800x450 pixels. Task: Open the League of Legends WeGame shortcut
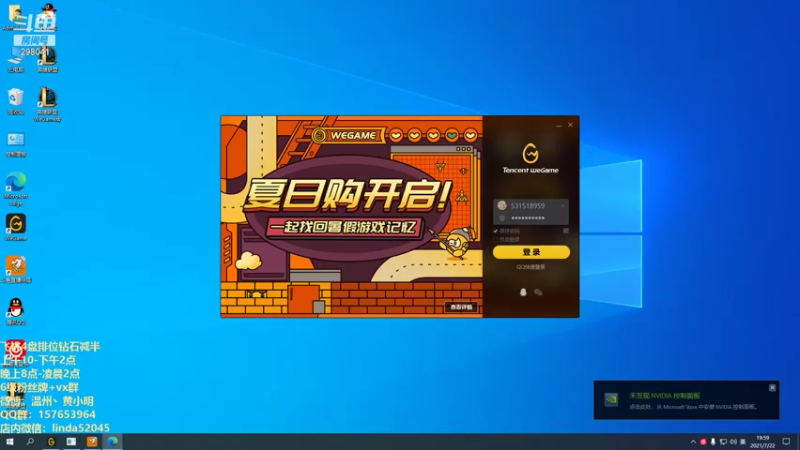pos(47,105)
